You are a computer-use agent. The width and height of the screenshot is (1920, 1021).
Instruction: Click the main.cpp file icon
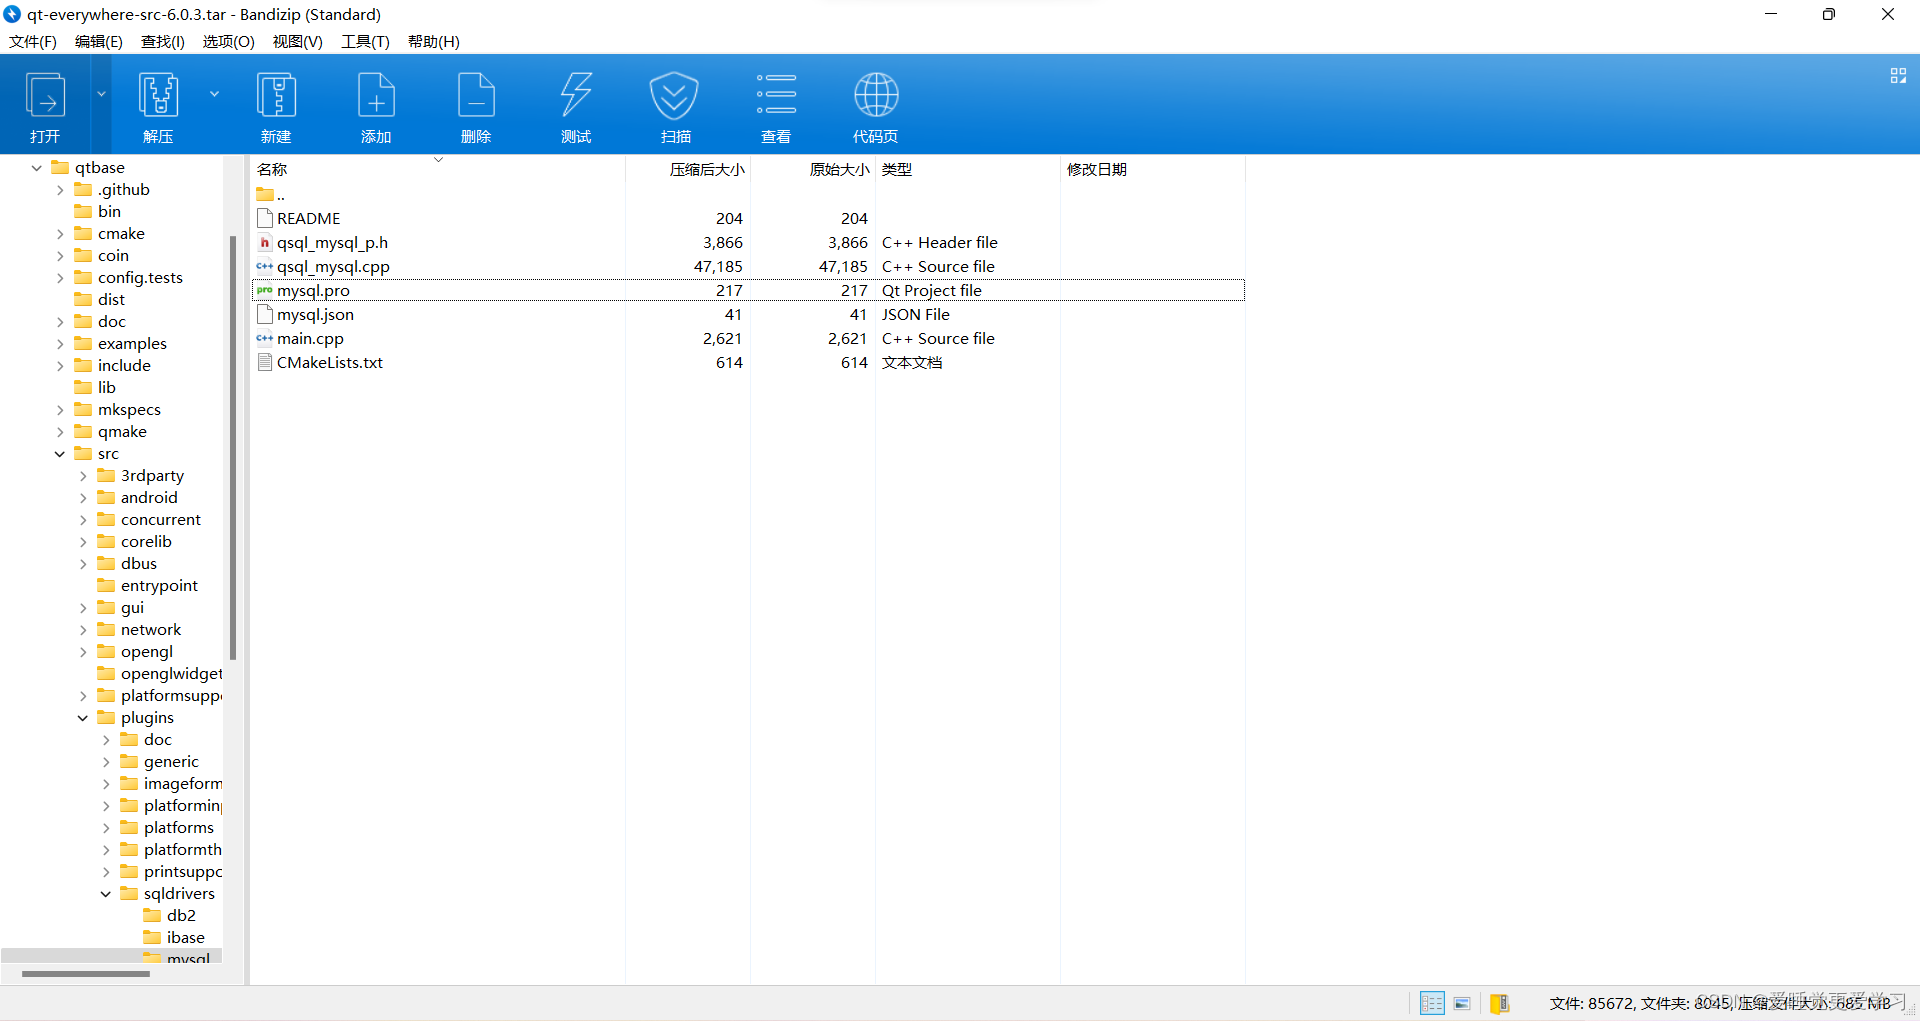pos(265,338)
